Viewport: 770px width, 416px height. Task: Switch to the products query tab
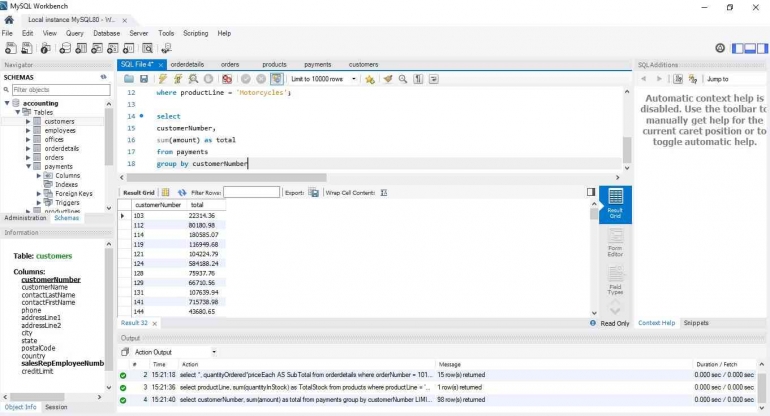[274, 64]
